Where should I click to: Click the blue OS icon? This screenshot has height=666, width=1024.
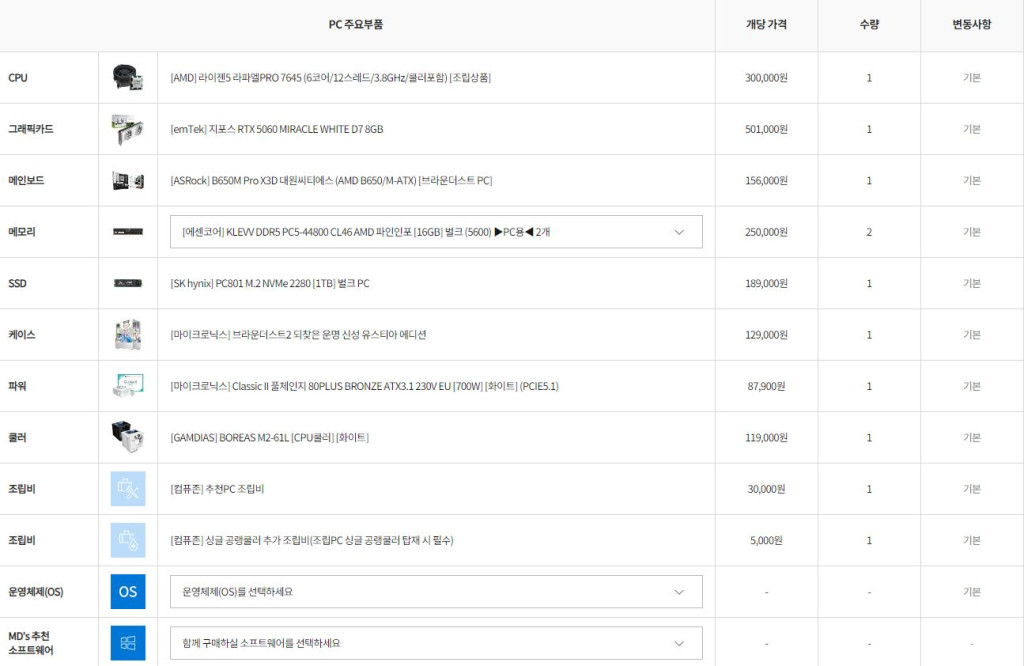[127, 592]
